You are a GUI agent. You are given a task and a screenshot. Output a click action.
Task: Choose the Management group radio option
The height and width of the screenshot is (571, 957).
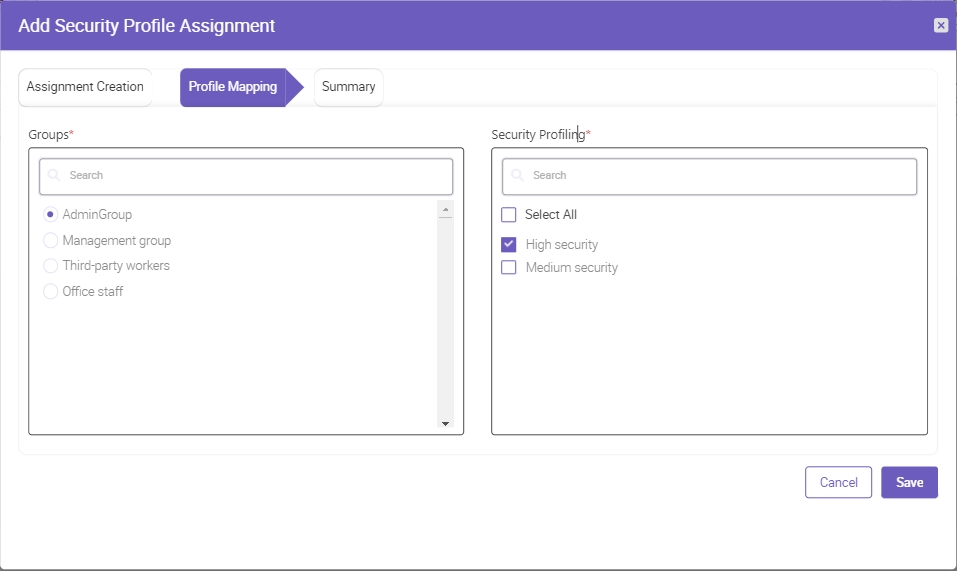(x=51, y=240)
